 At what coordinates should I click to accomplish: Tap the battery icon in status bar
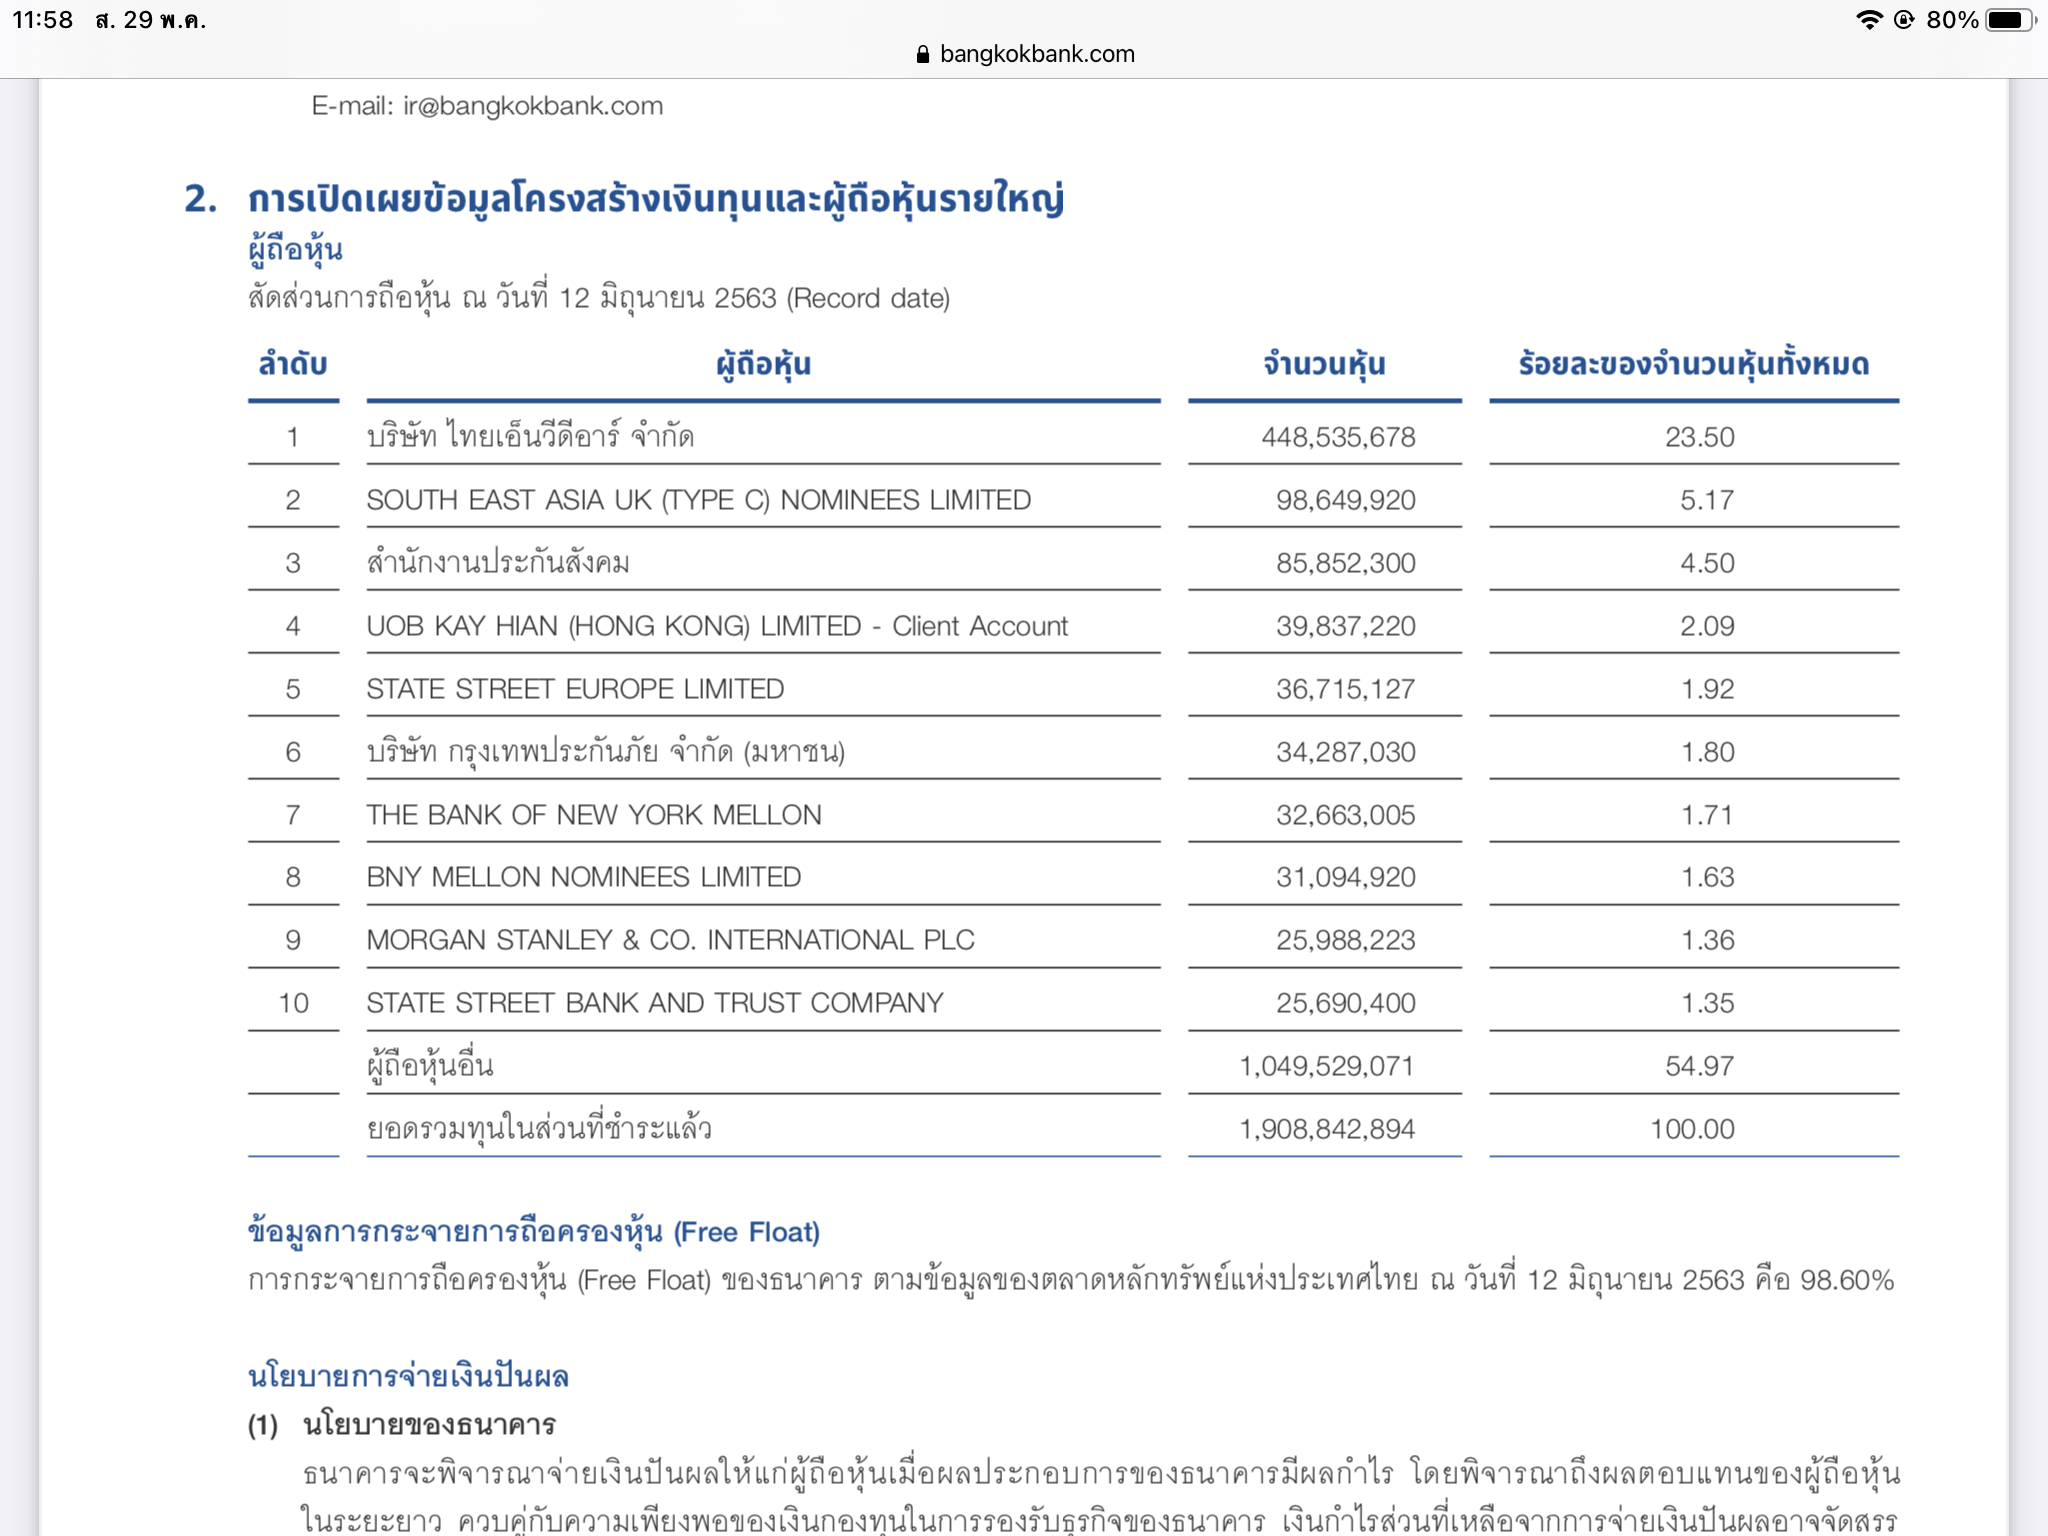click(2011, 20)
